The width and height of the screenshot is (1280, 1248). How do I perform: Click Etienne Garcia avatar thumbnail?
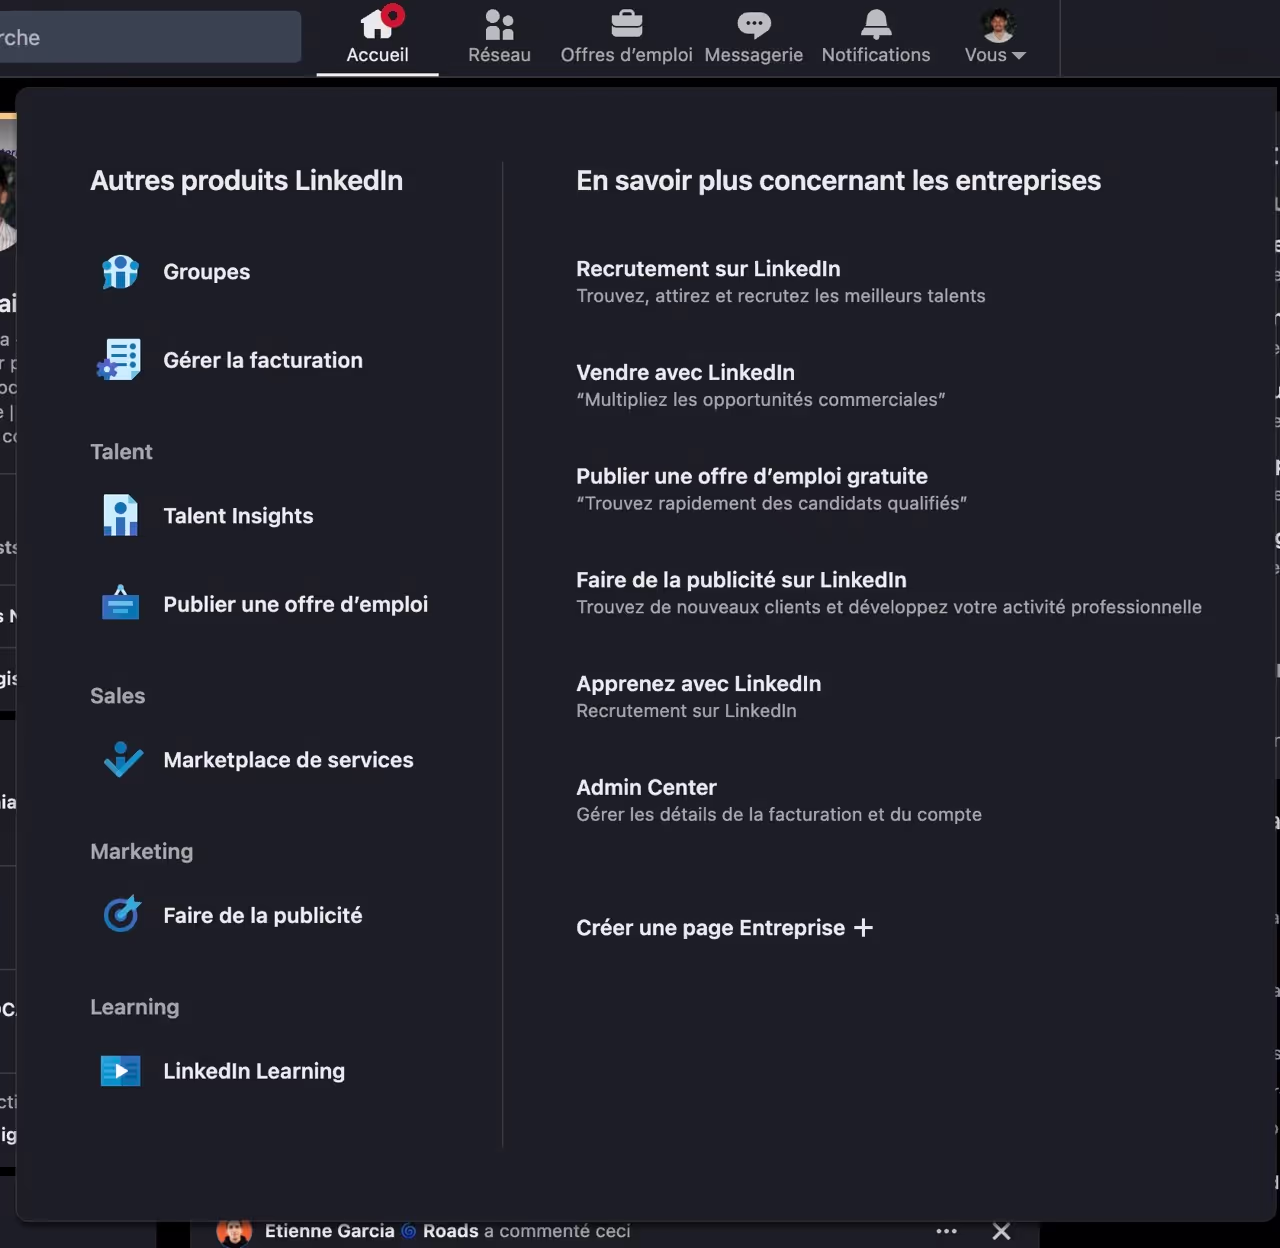(x=234, y=1233)
